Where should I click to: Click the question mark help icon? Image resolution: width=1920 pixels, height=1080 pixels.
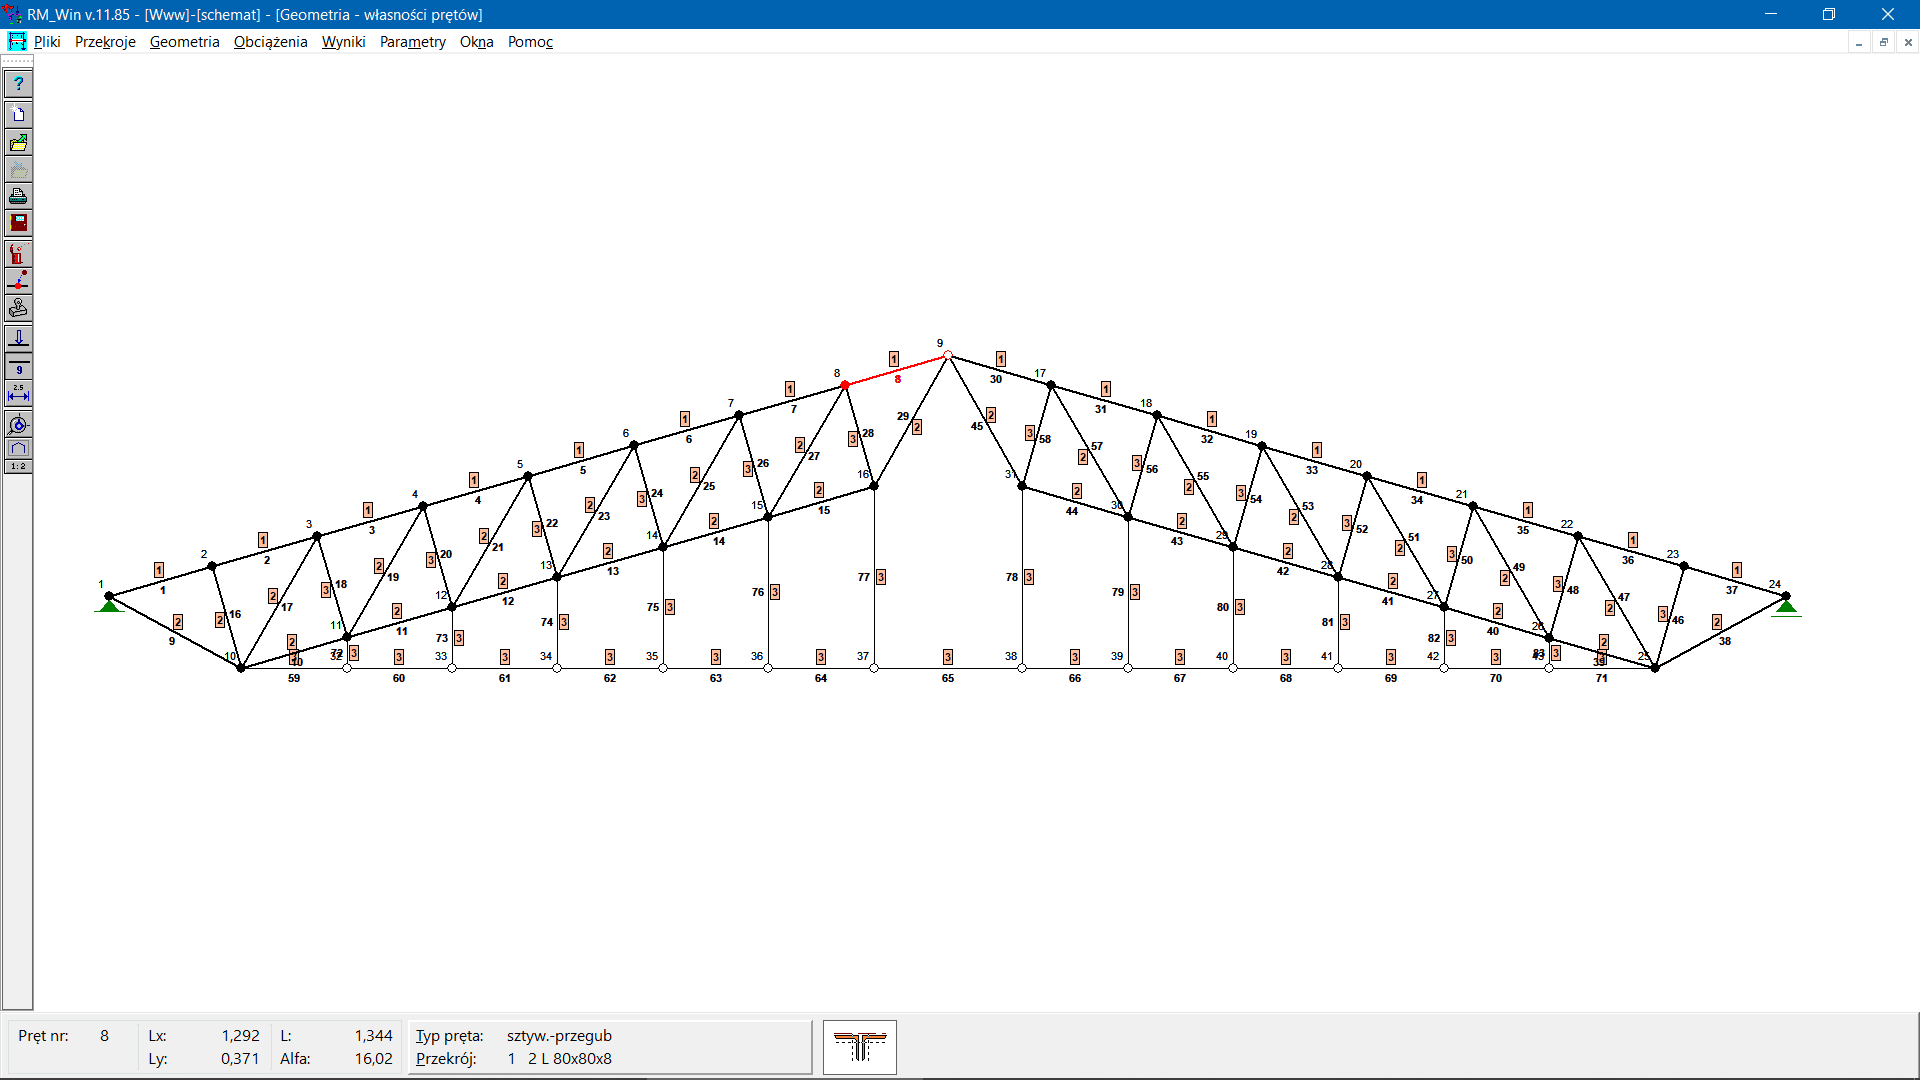coord(18,83)
